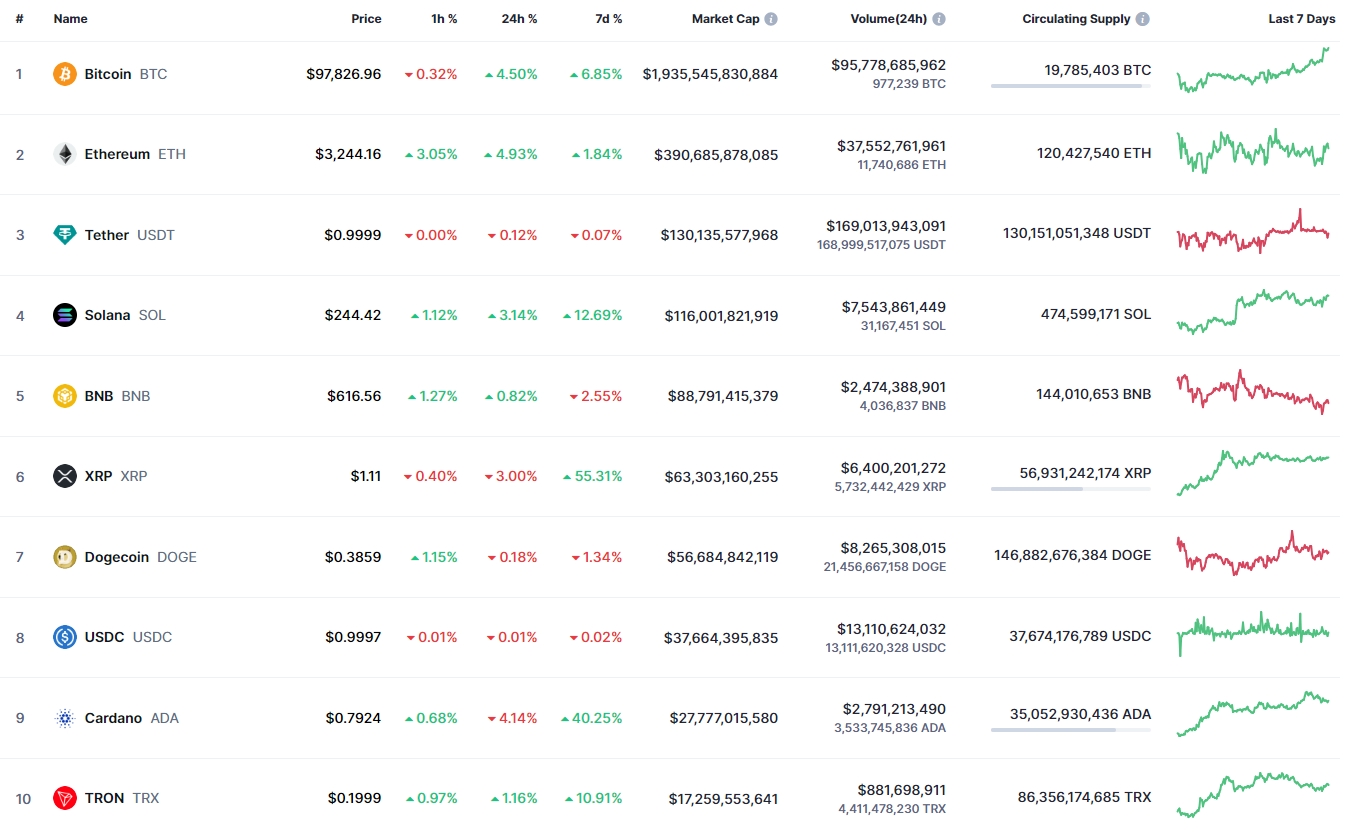Open Solana's 7-day price chart thumbnail
Screen dimensions: 1352x837
click(x=1253, y=312)
